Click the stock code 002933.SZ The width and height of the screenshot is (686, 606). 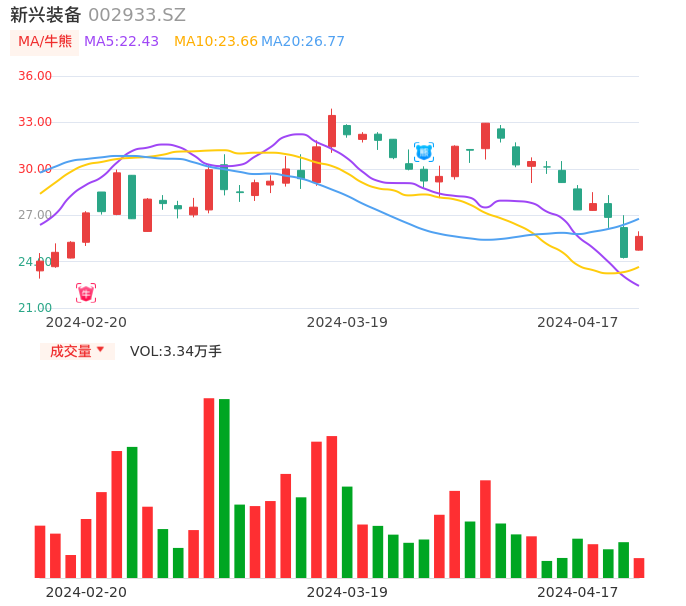click(x=137, y=15)
